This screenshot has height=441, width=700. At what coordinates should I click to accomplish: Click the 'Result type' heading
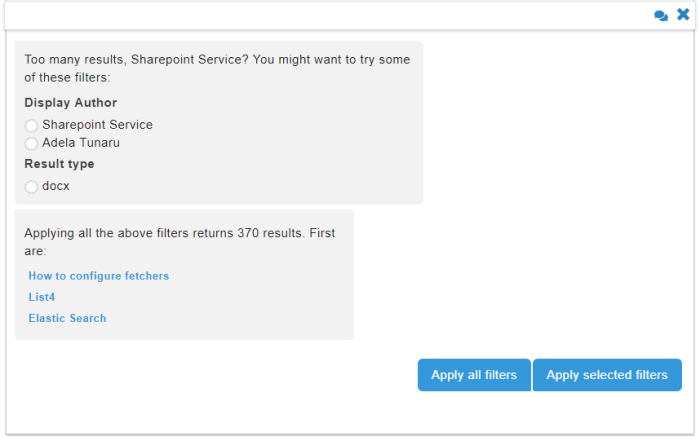(x=59, y=164)
